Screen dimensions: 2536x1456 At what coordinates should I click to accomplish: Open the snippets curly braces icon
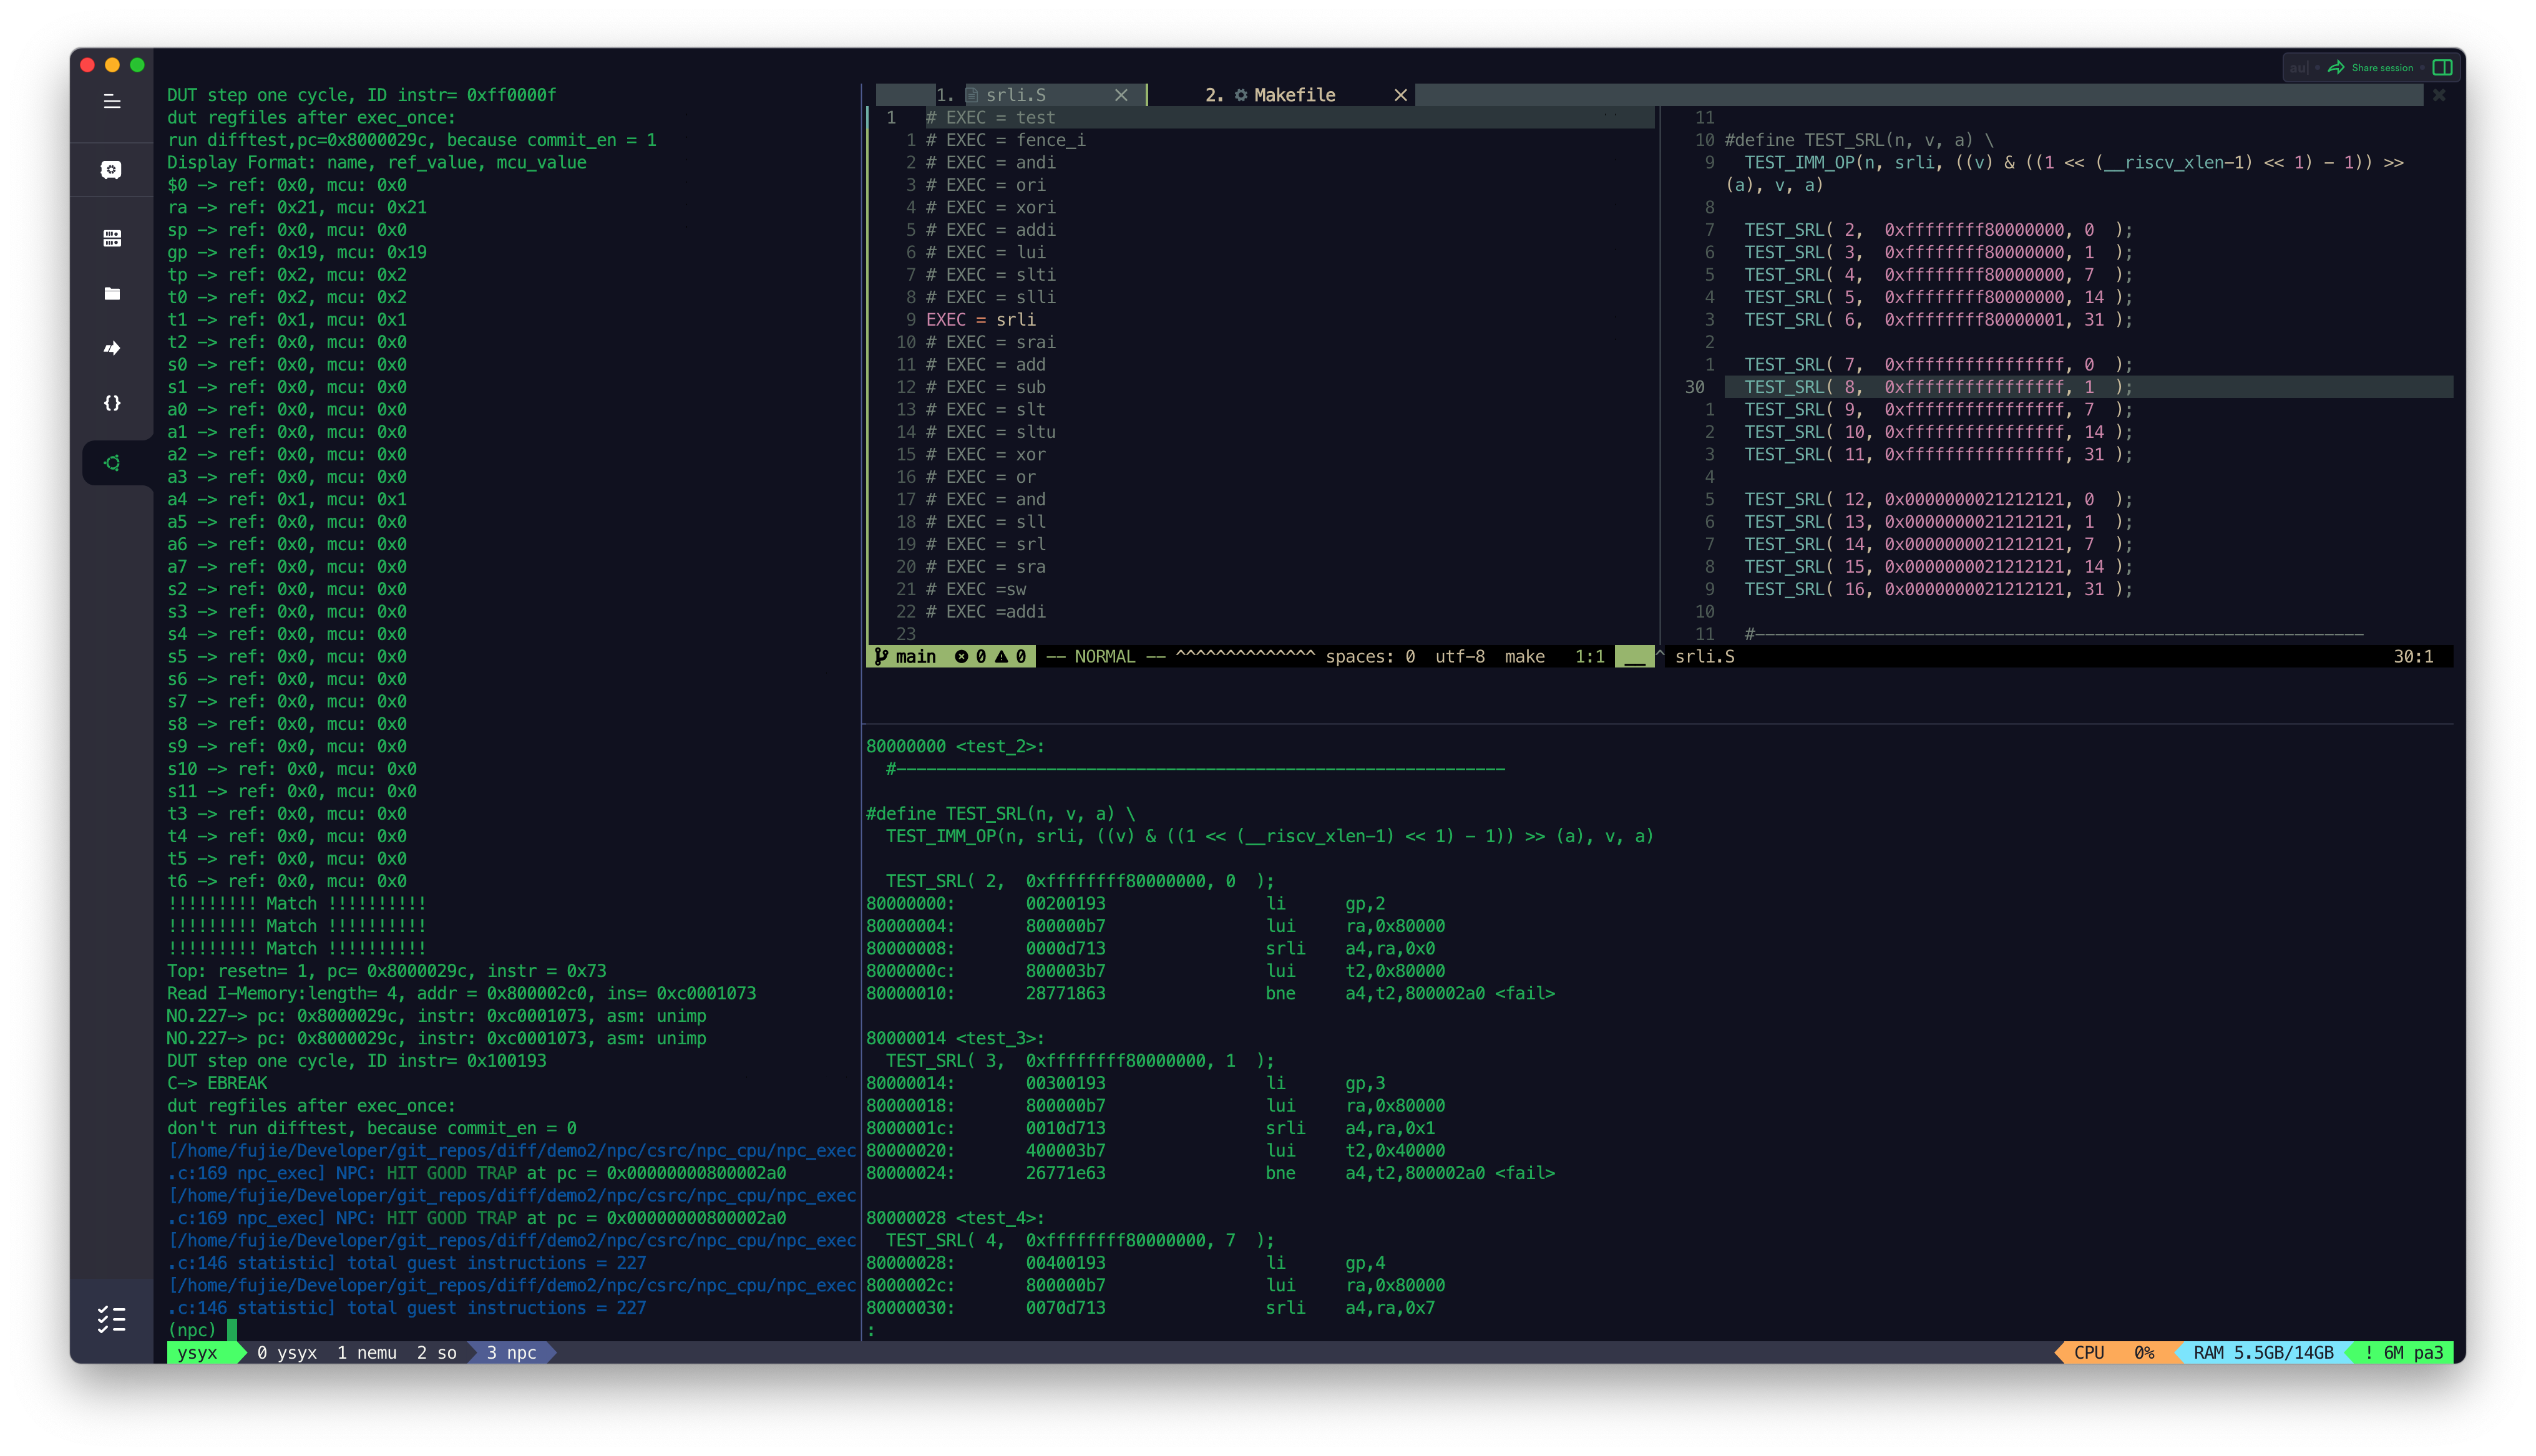point(112,403)
